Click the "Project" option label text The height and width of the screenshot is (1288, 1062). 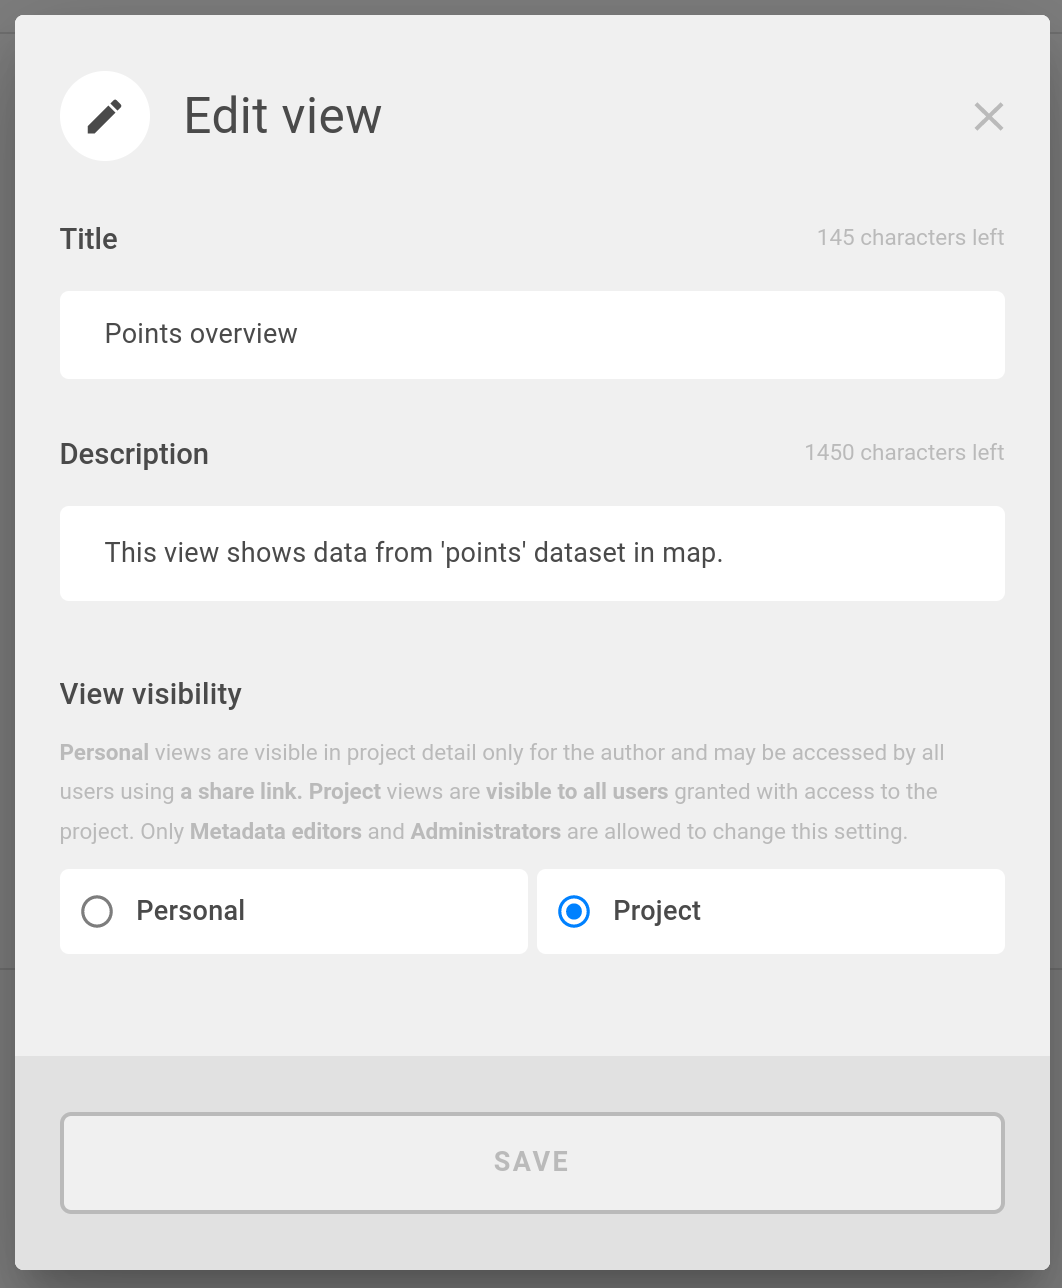pos(657,911)
